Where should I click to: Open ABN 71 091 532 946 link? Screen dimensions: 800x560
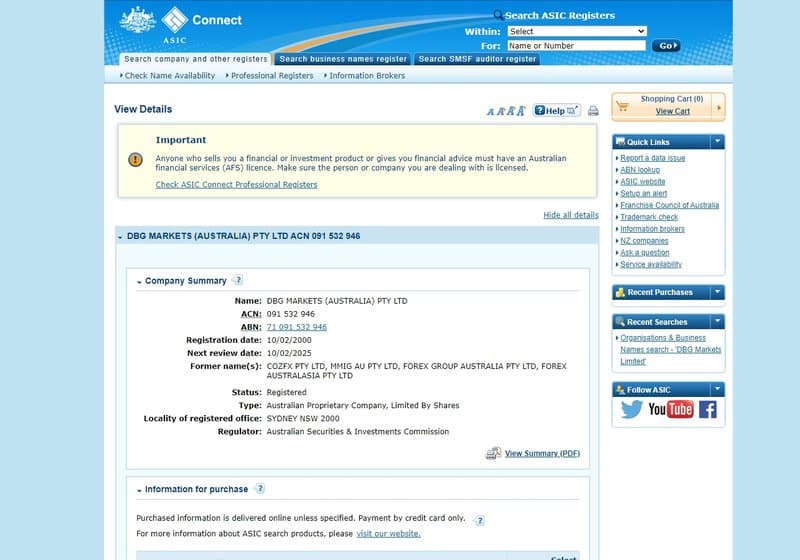pyautogui.click(x=296, y=327)
